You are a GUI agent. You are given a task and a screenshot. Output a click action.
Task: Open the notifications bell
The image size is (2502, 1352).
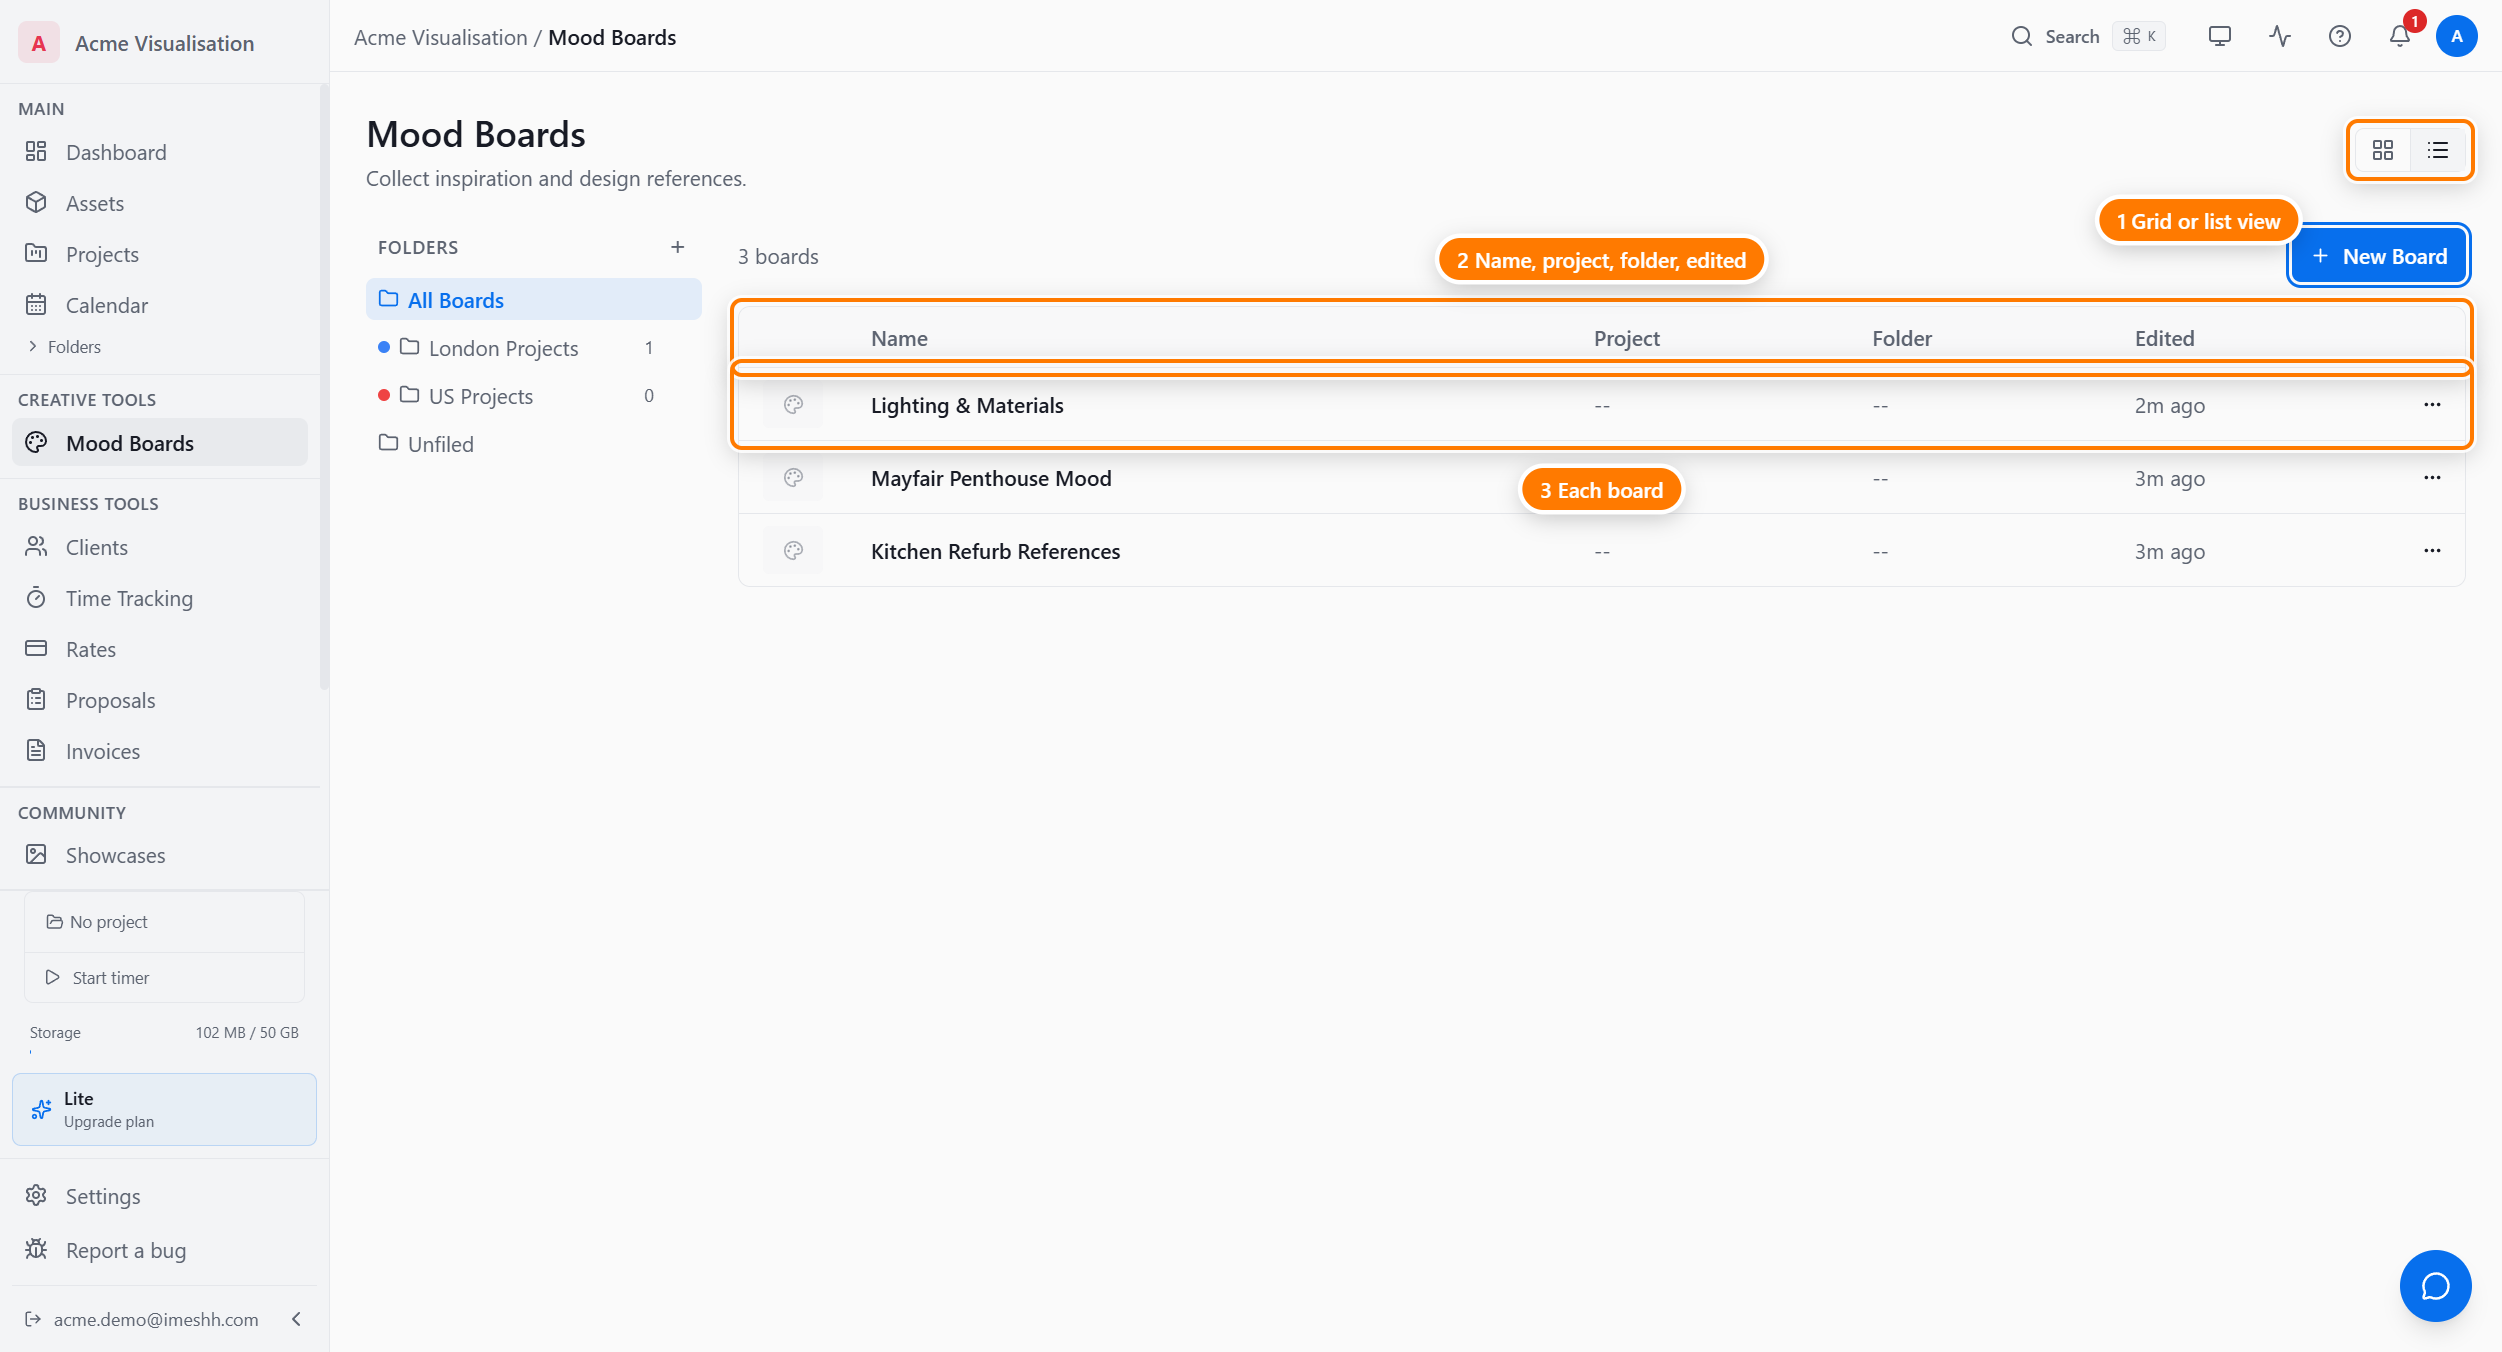[2400, 37]
